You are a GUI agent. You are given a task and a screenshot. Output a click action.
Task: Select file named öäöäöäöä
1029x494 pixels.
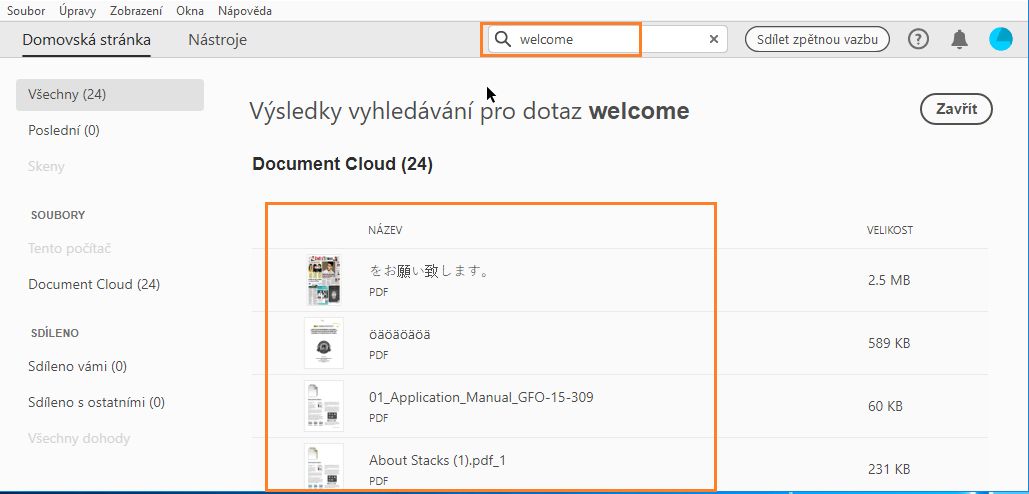(x=400, y=334)
